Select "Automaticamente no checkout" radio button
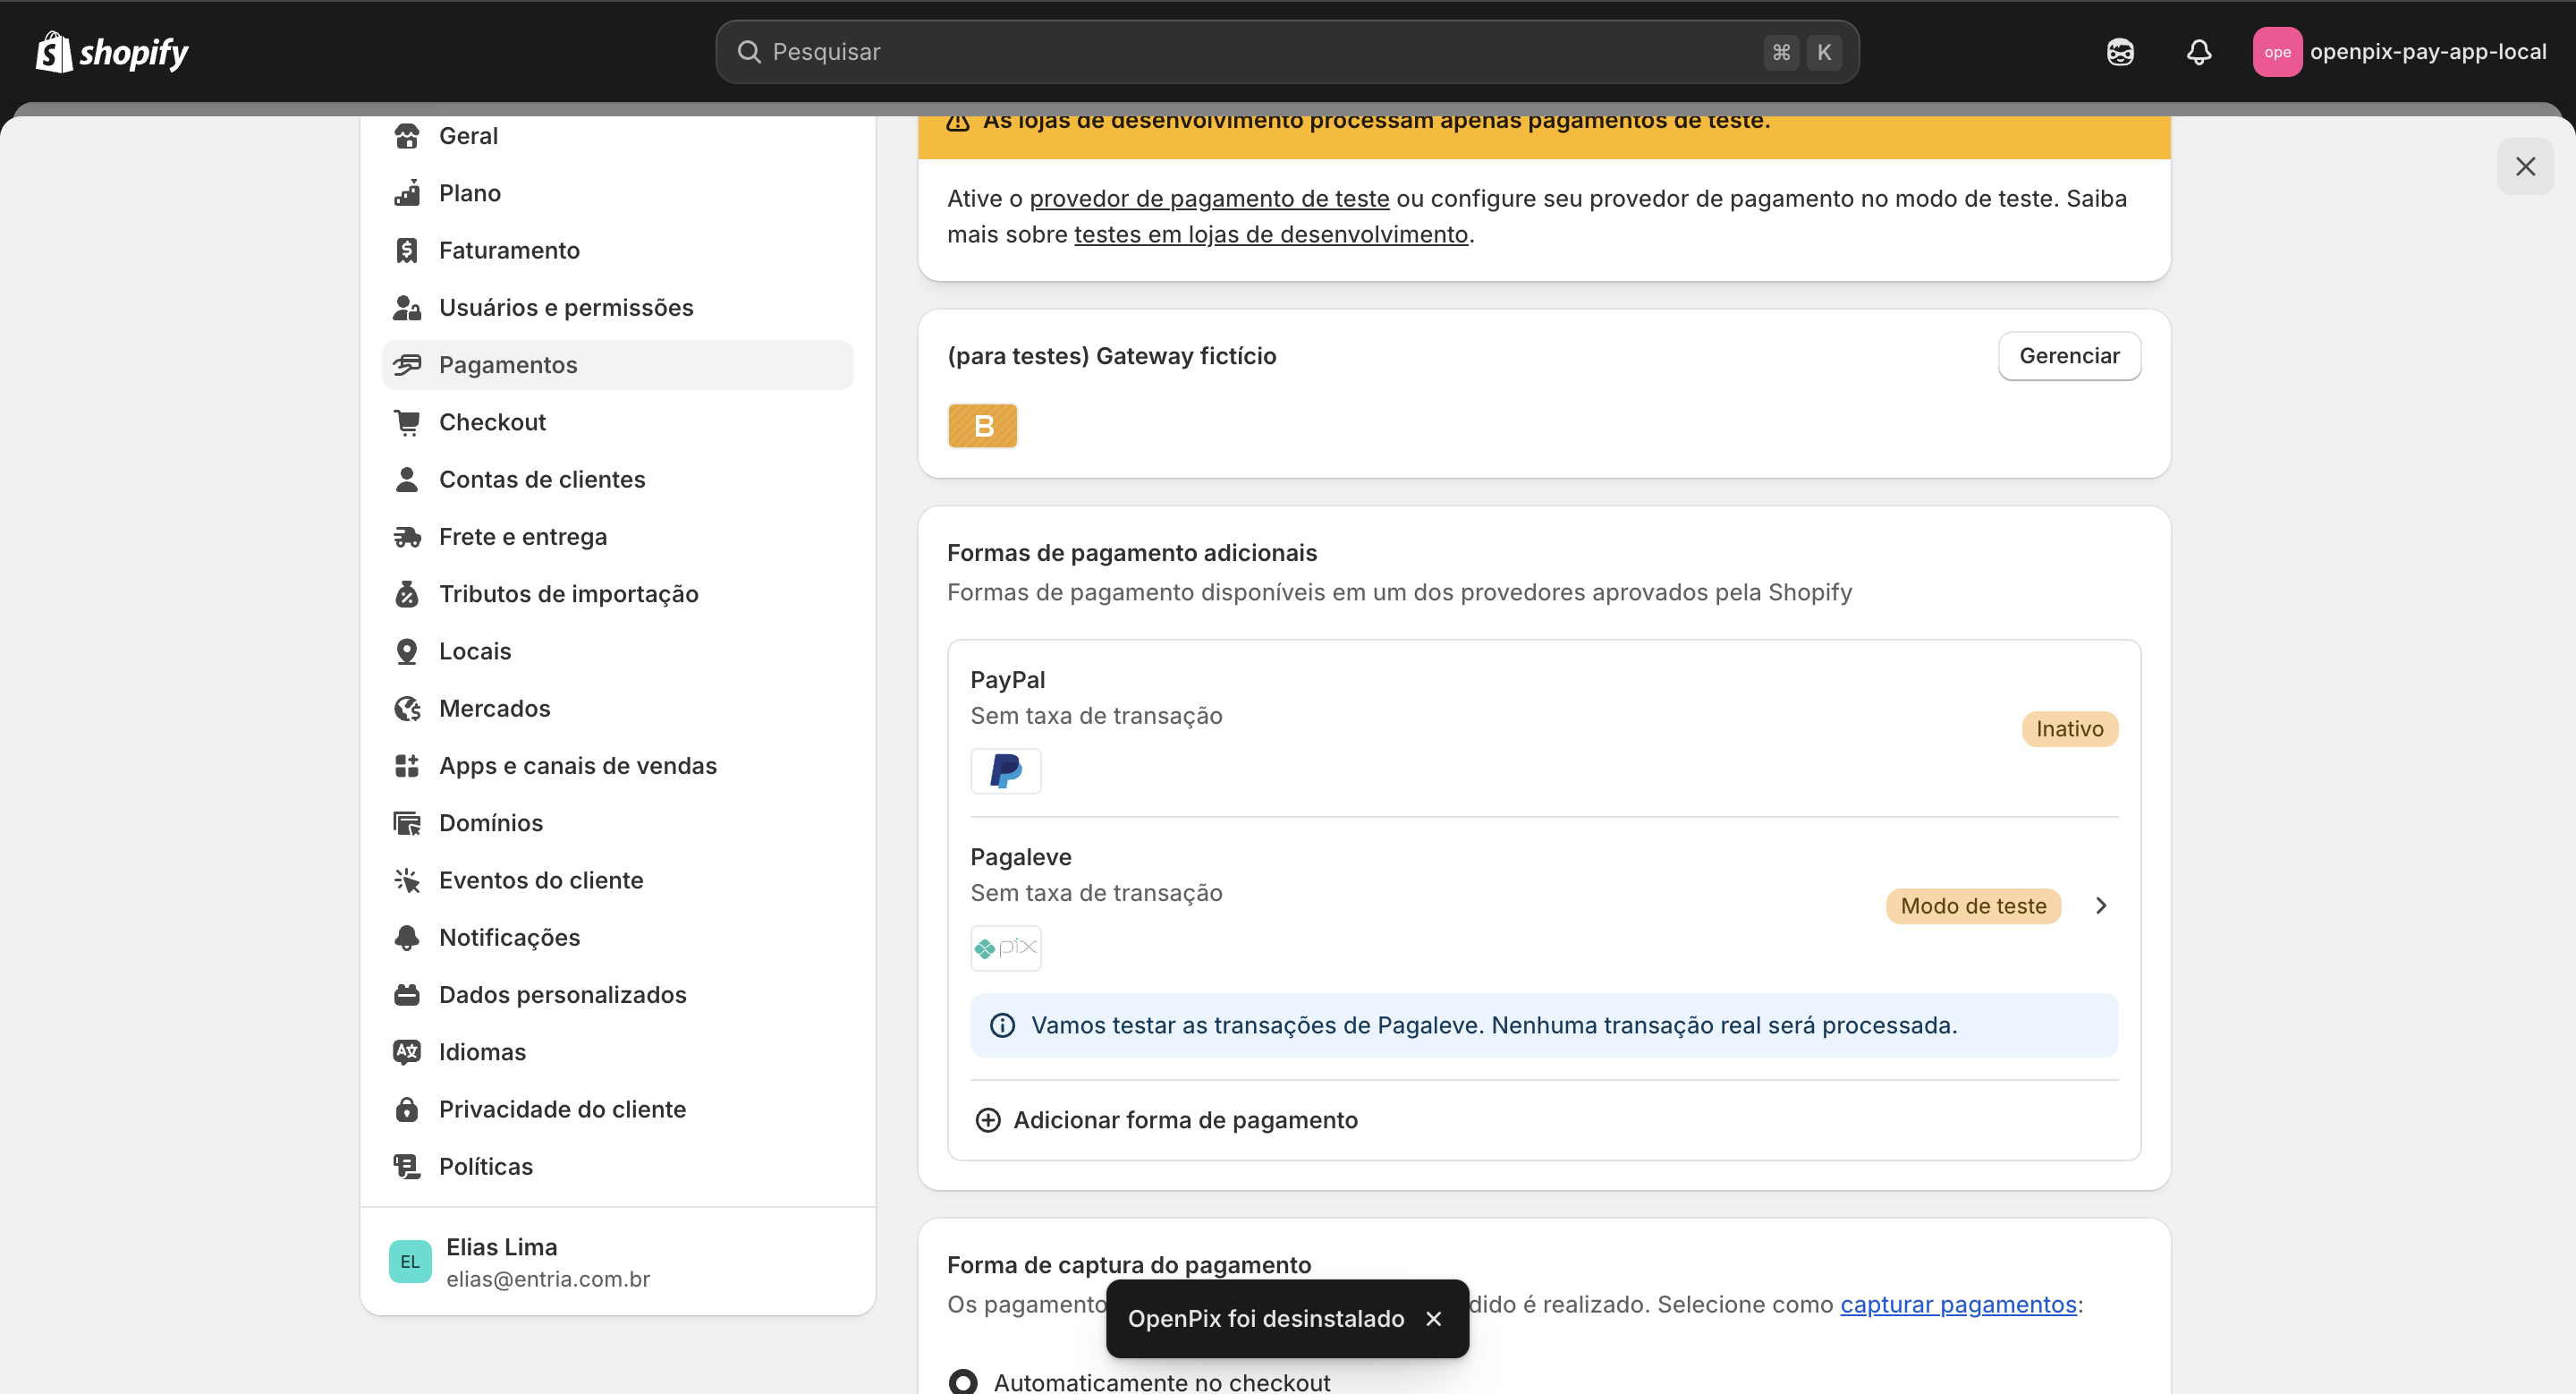This screenshot has width=2576, height=1394. 962,1381
